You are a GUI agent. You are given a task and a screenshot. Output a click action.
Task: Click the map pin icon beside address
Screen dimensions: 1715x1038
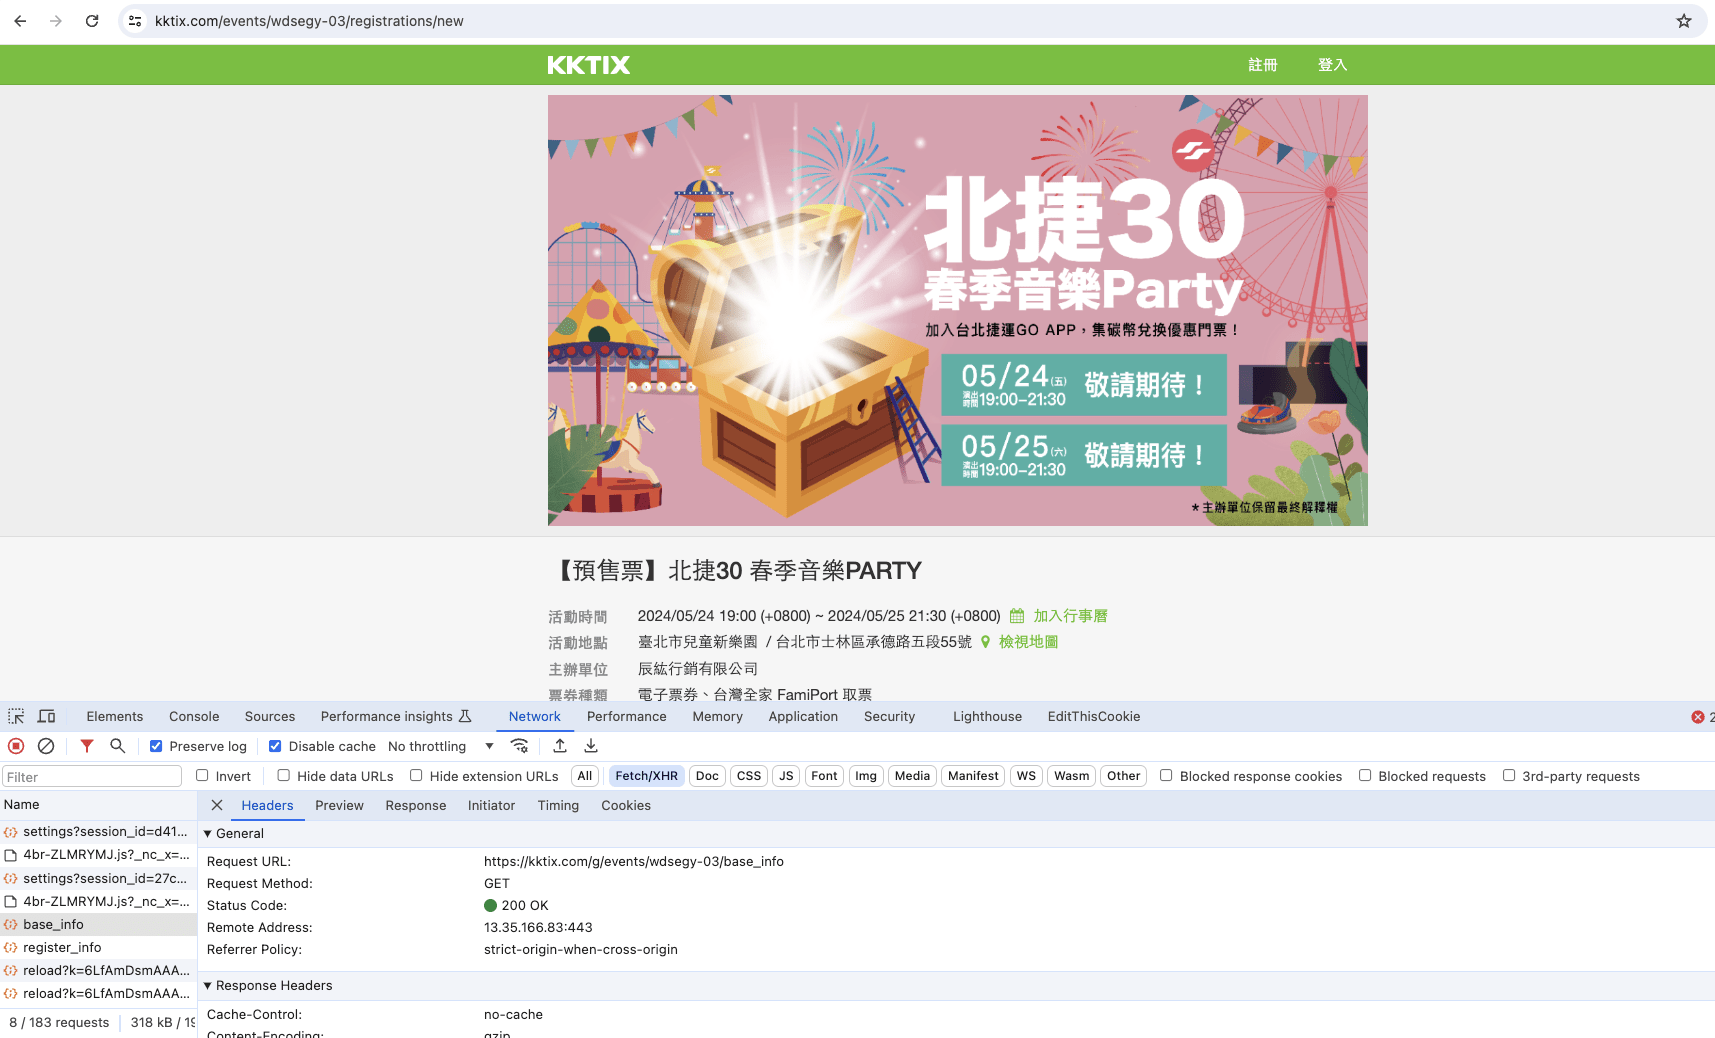pos(985,642)
